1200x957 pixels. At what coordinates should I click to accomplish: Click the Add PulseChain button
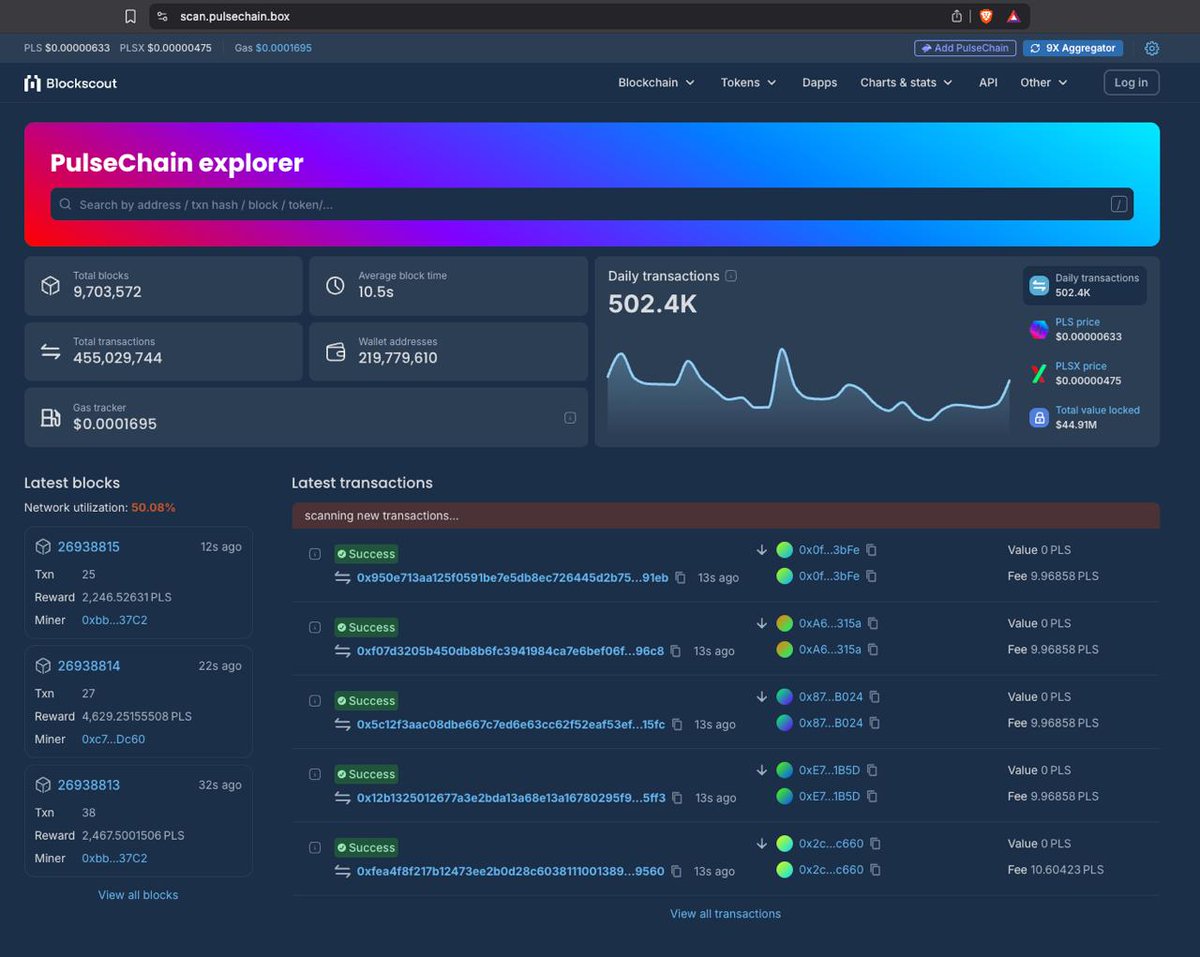965,48
